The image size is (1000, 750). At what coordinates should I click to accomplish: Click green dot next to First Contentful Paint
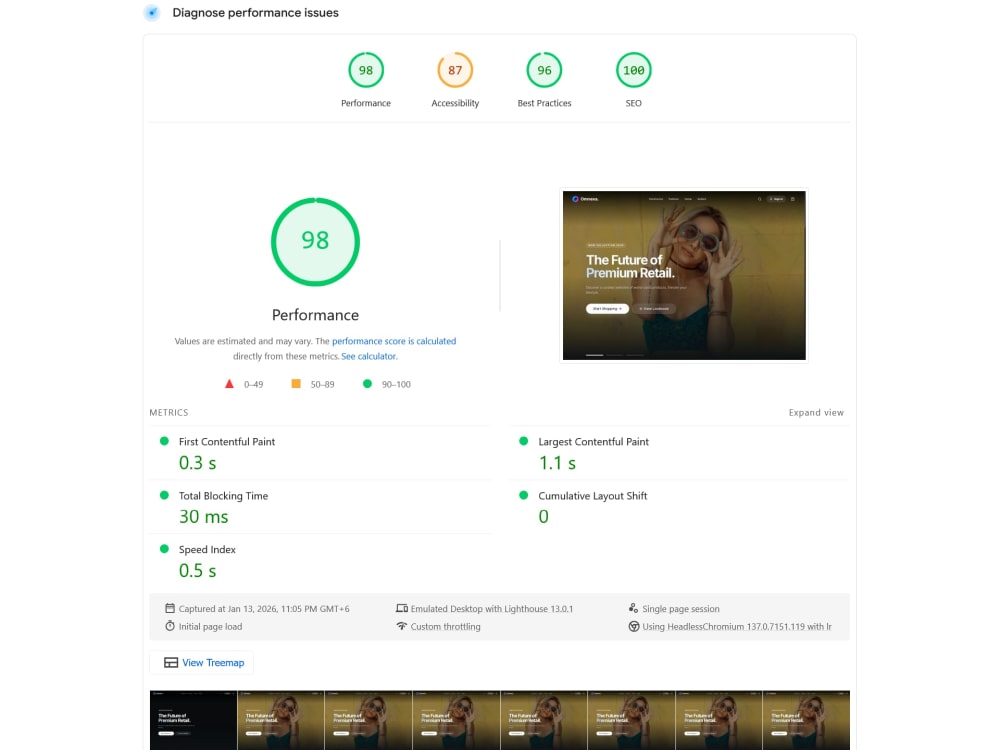pyautogui.click(x=164, y=441)
